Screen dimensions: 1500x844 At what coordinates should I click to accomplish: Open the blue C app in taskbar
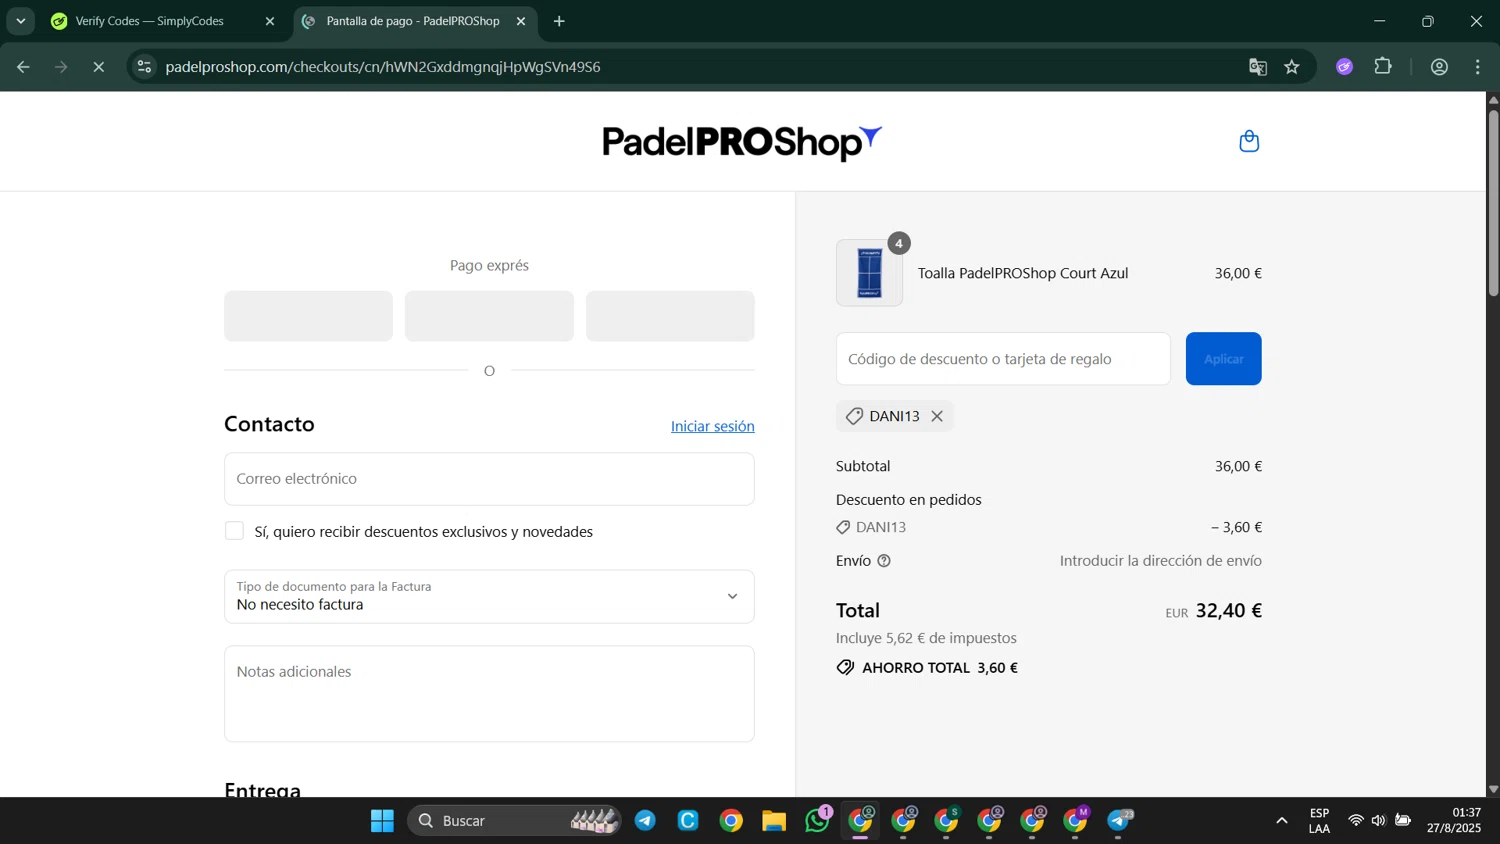click(688, 821)
